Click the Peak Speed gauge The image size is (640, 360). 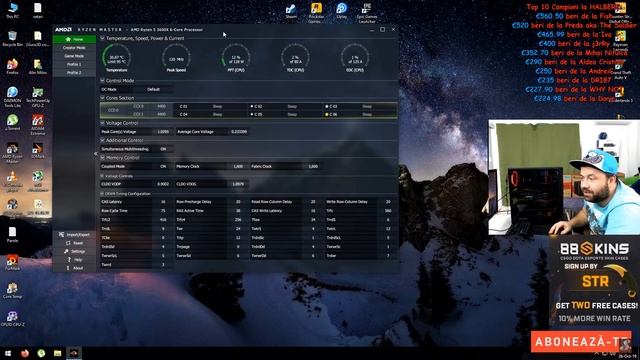(176, 58)
